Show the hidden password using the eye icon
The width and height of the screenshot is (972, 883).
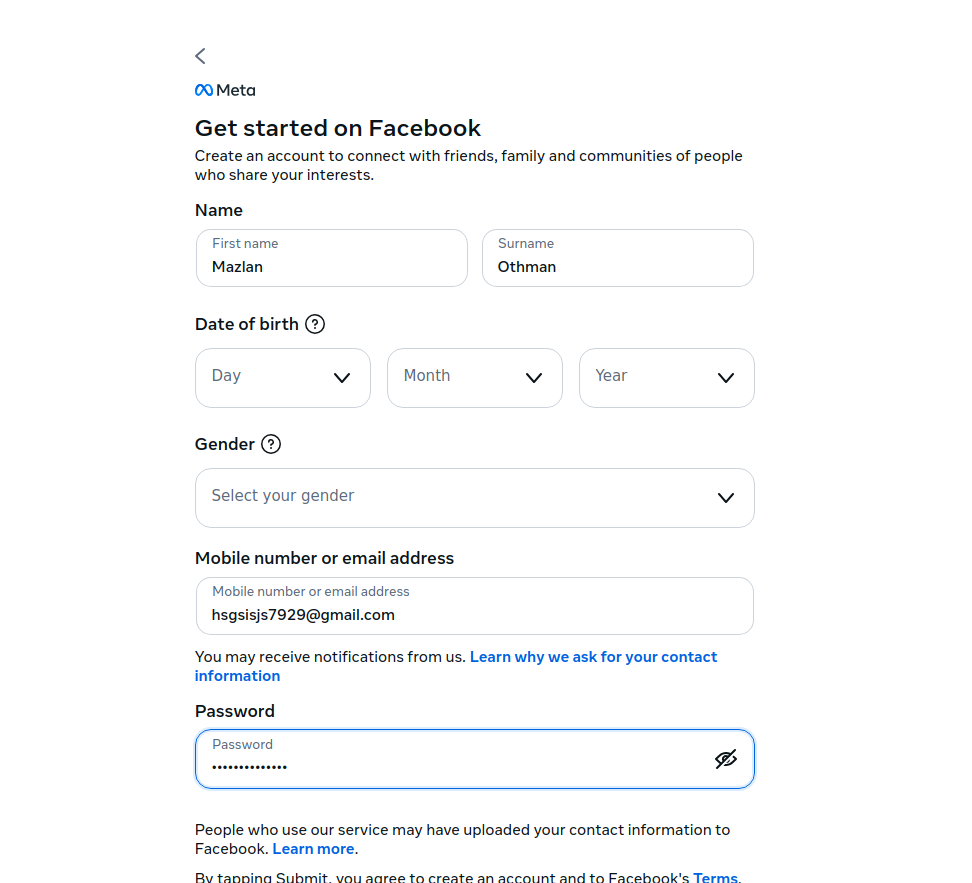pyautogui.click(x=726, y=759)
